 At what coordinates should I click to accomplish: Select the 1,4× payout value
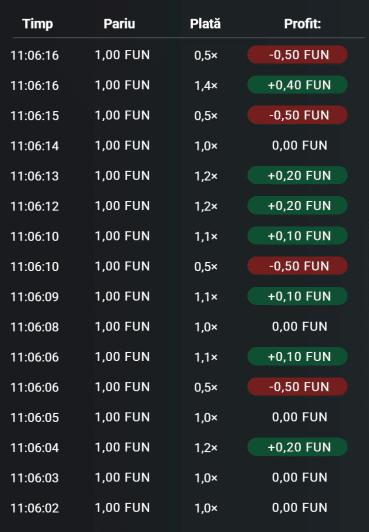(206, 86)
